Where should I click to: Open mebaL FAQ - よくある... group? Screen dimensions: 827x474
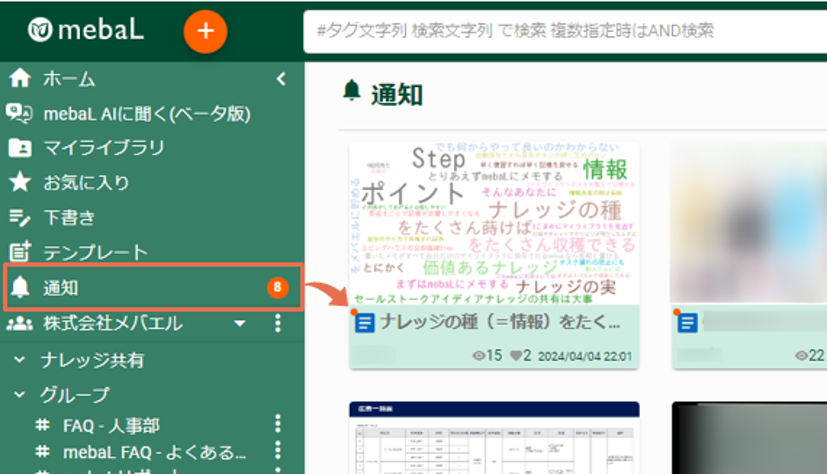click(x=155, y=452)
